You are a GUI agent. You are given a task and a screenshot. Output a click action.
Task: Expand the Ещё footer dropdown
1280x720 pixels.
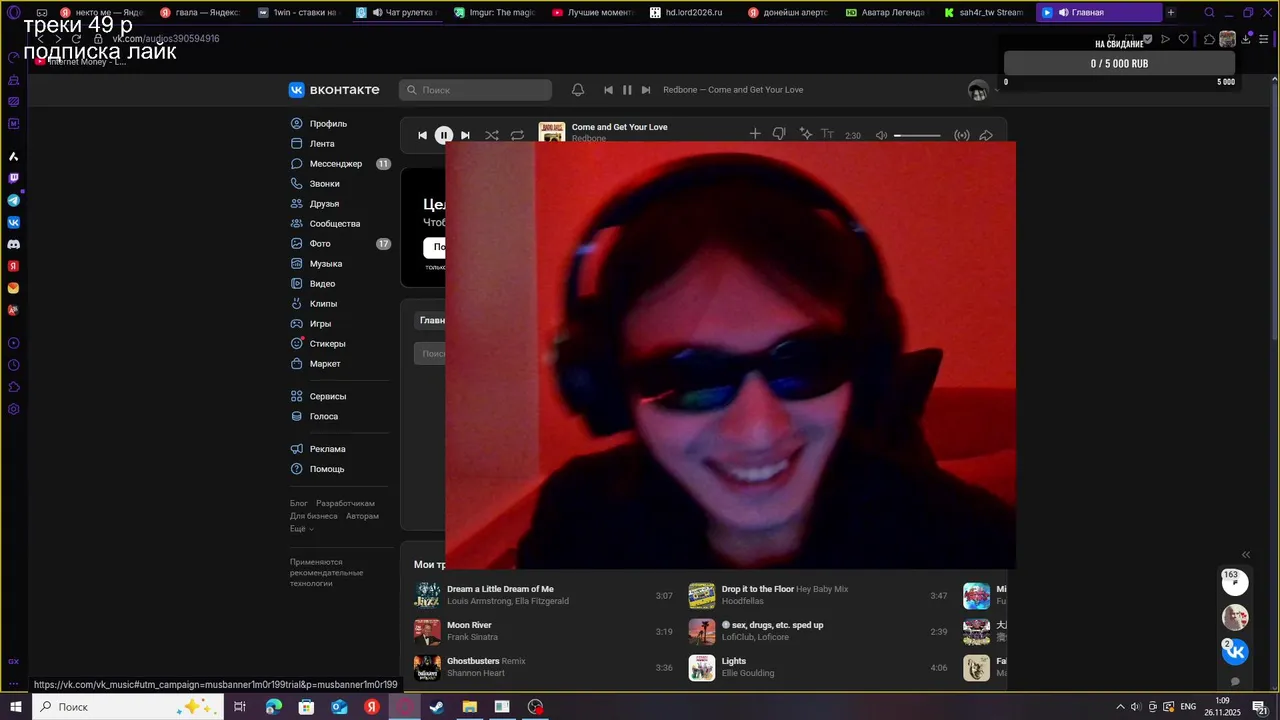pyautogui.click(x=301, y=529)
